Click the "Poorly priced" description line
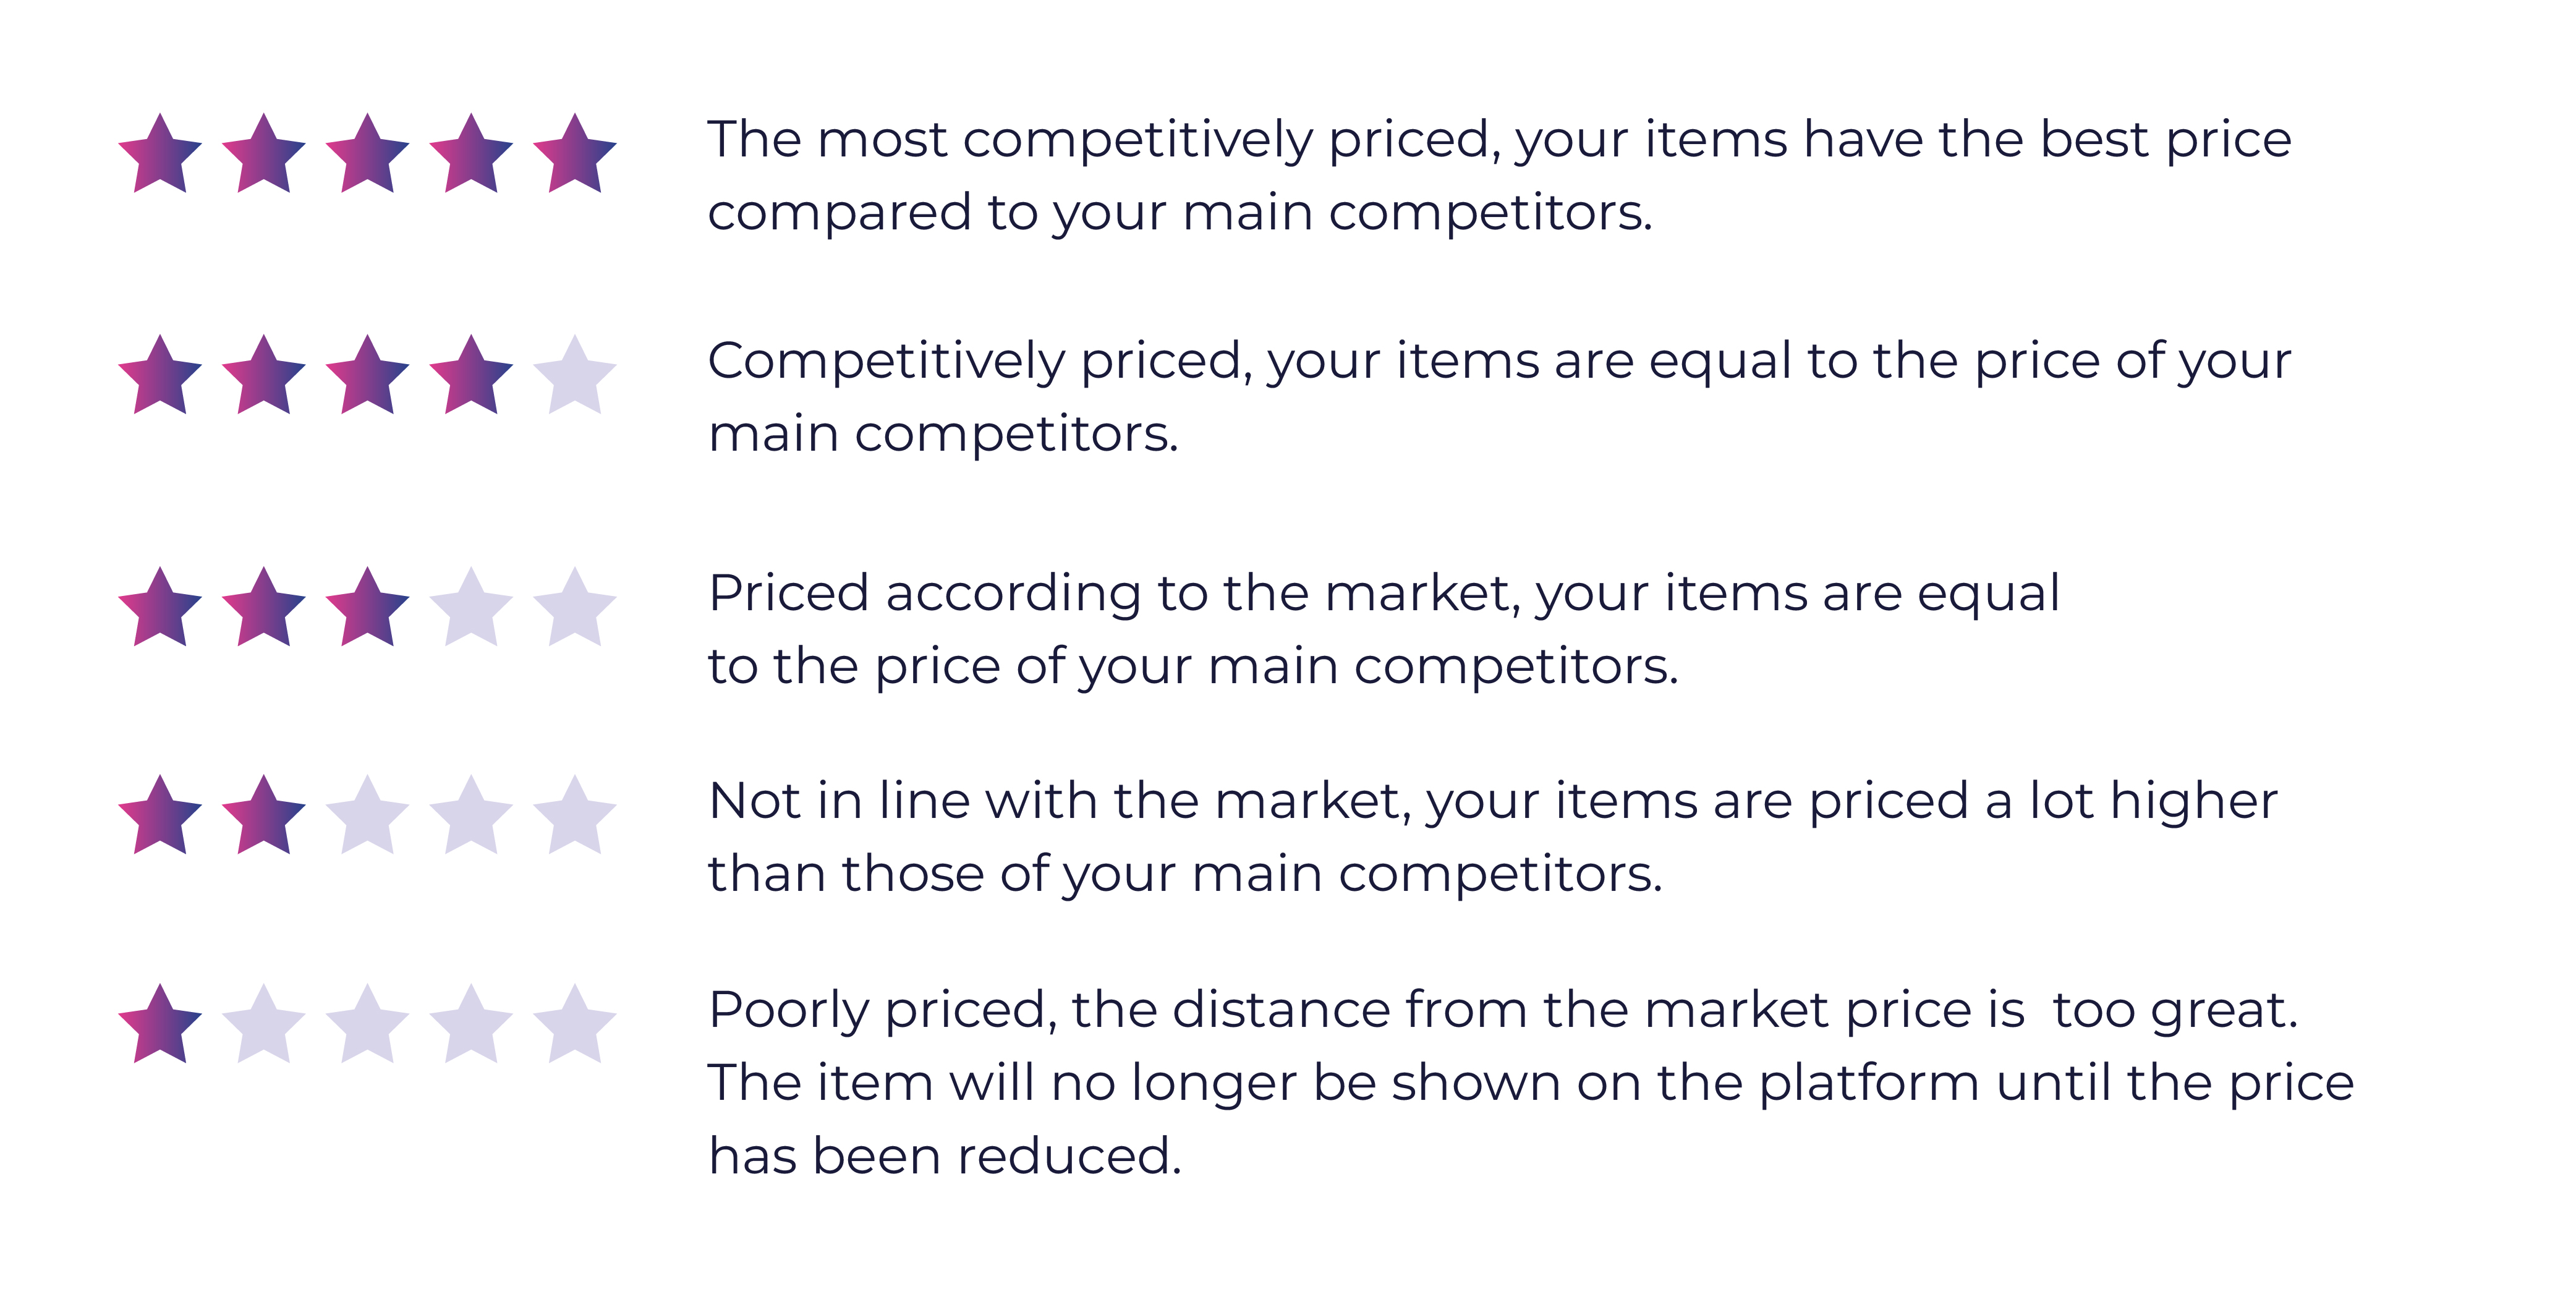This screenshot has width=2576, height=1289. tap(1503, 1011)
